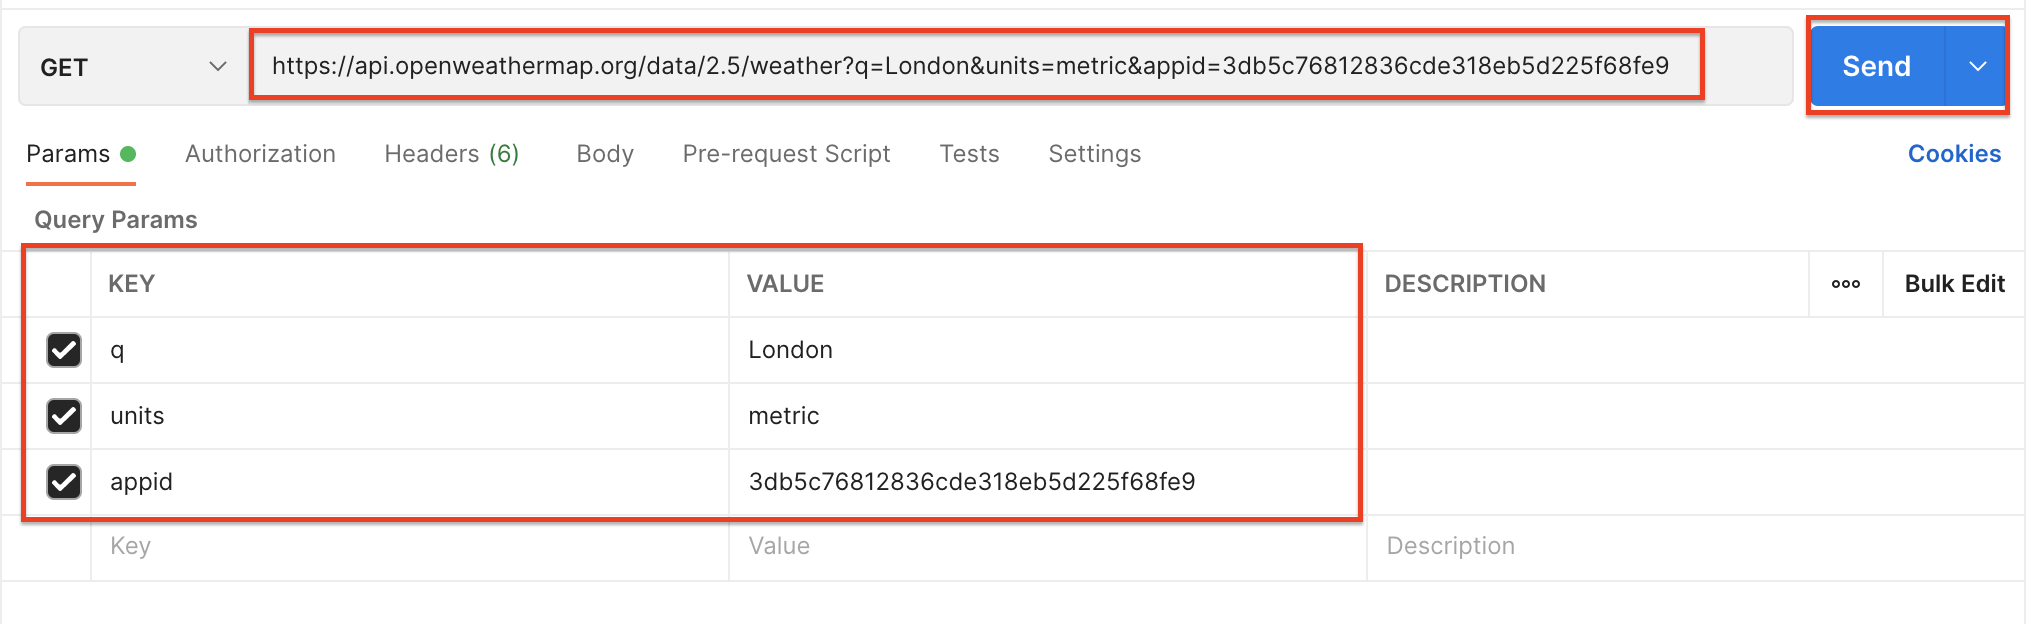Go to Pre-request Script tab
The width and height of the screenshot is (2044, 624).
[786, 154]
